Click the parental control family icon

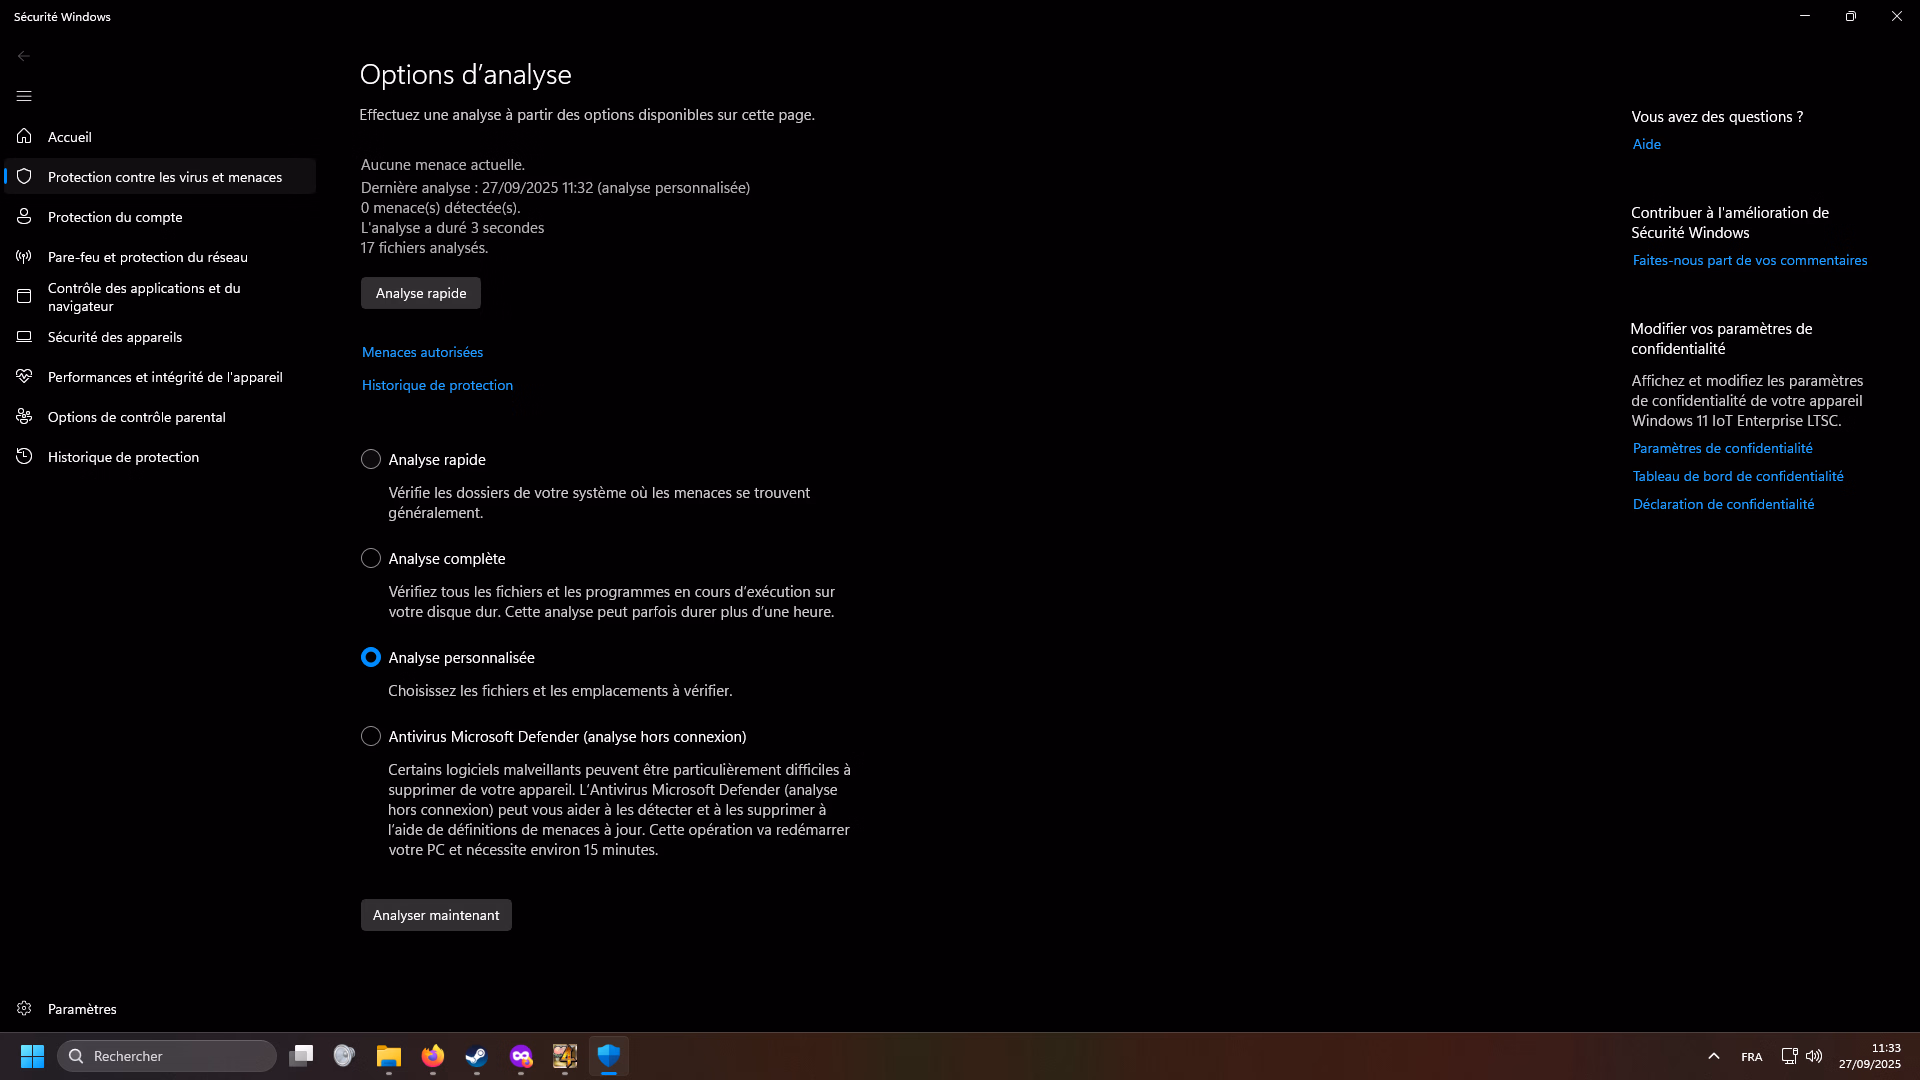click(24, 416)
